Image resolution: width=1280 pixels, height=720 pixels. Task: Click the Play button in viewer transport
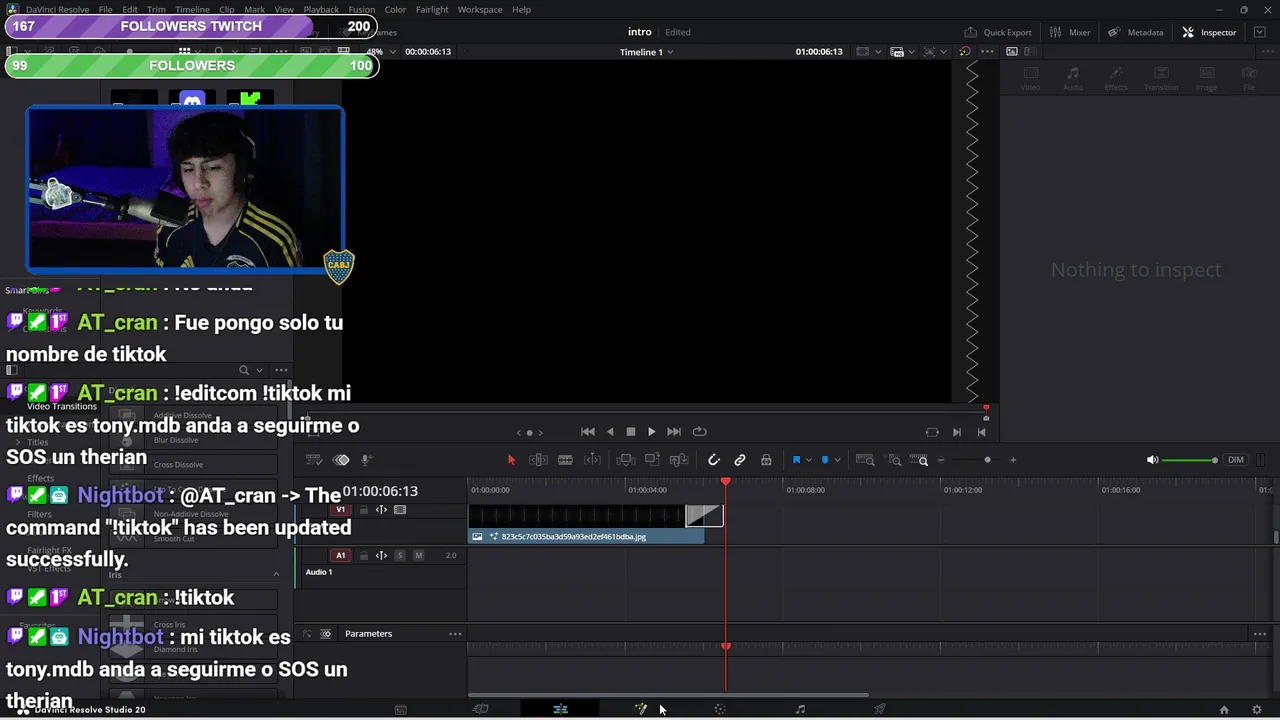click(651, 432)
